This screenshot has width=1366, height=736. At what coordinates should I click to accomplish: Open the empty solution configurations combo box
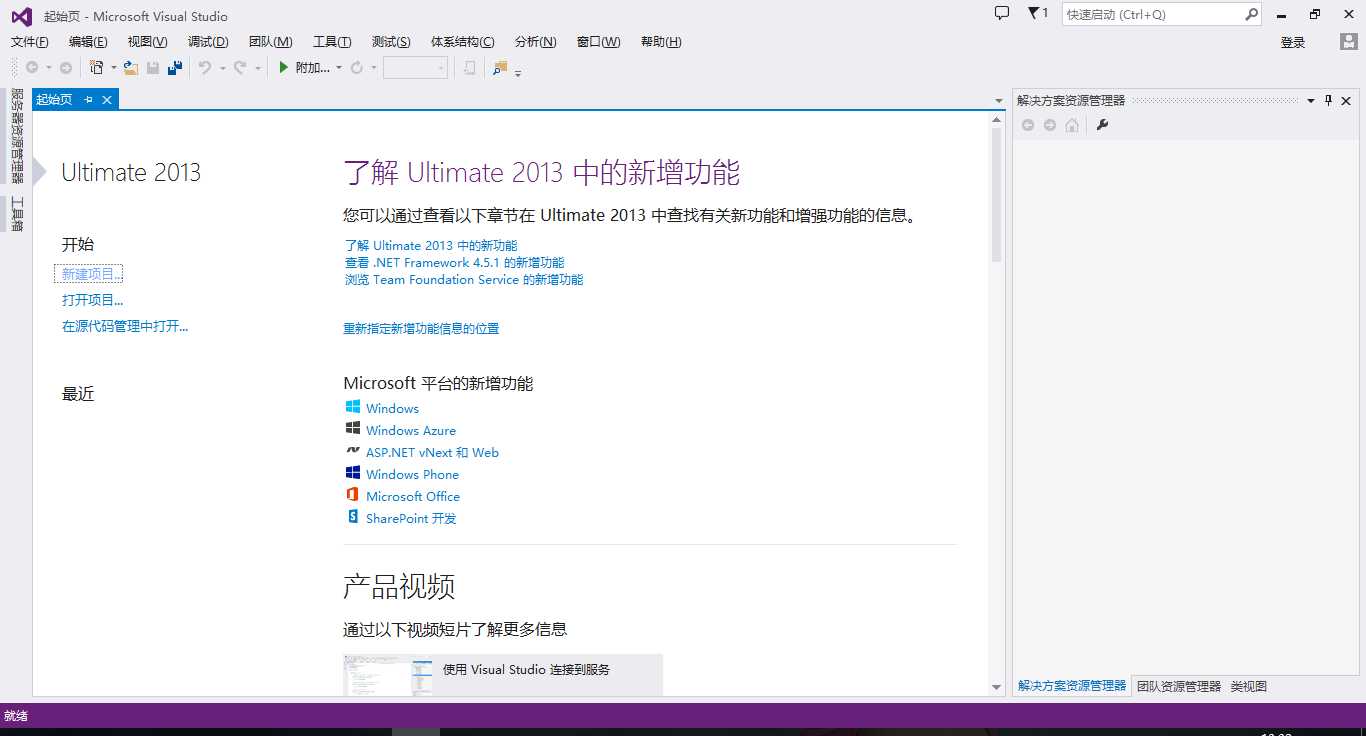point(415,68)
